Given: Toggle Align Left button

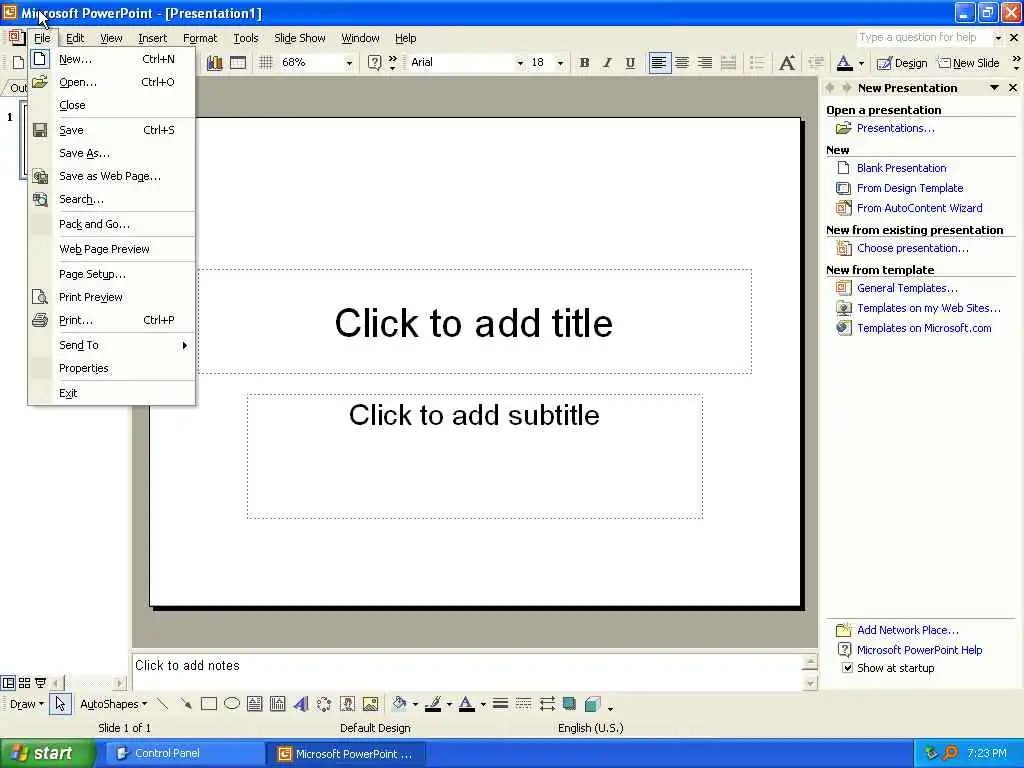Looking at the screenshot, I should pos(659,63).
